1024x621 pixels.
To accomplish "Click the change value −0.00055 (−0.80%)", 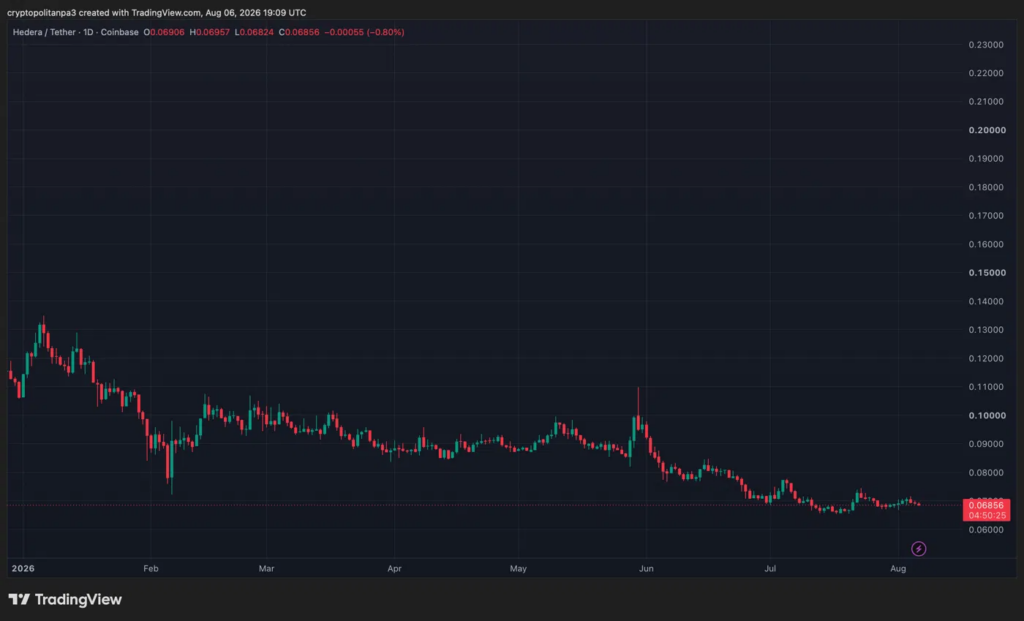I will point(364,32).
